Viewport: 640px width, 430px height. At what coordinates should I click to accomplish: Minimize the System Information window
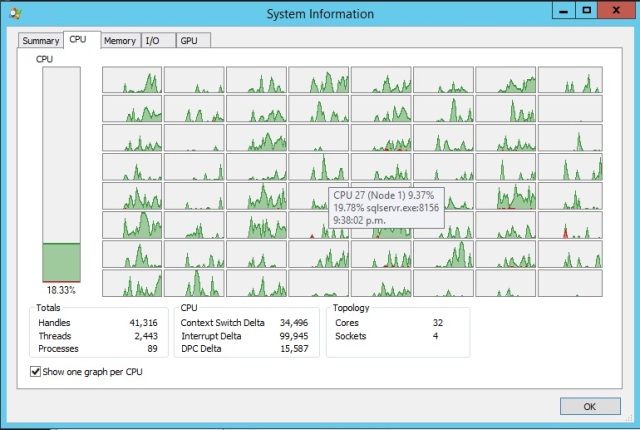point(564,10)
